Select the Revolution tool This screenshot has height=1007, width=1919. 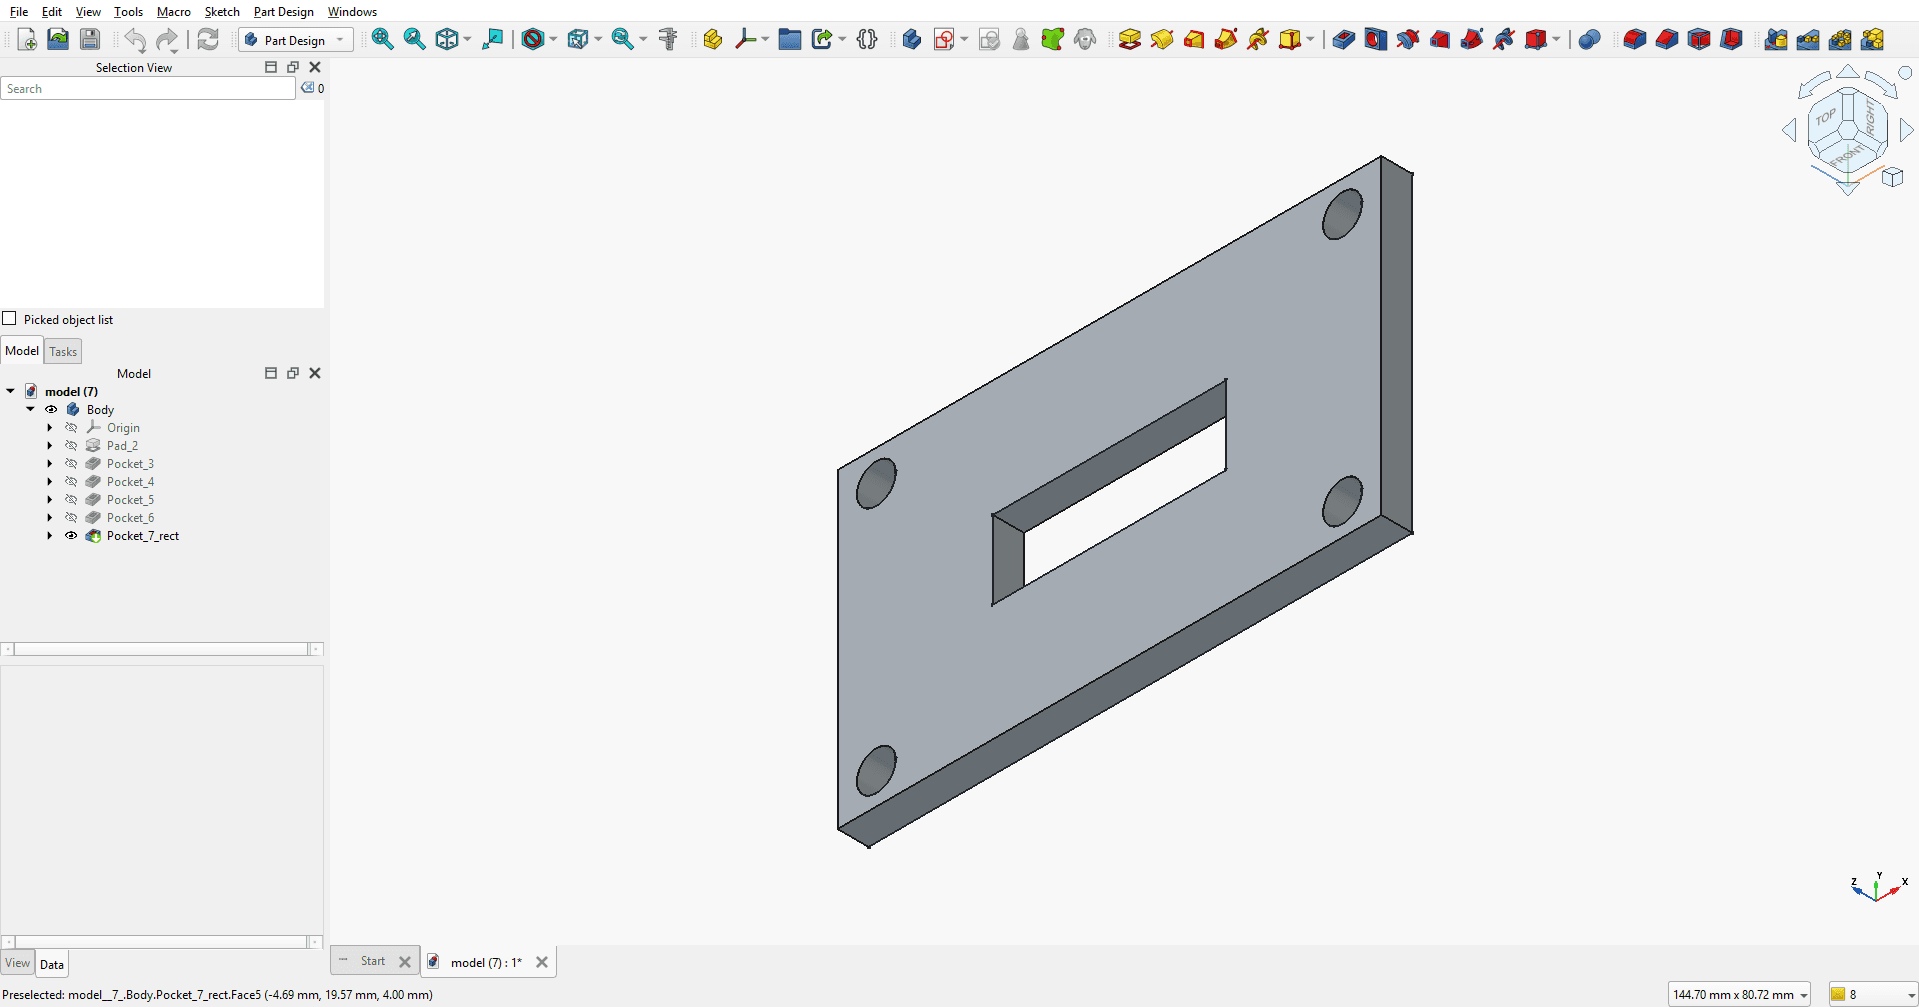[x=1162, y=40]
